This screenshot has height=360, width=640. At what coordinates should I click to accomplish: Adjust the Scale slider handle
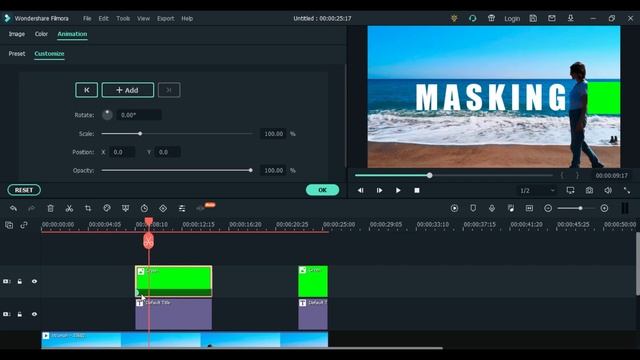140,133
